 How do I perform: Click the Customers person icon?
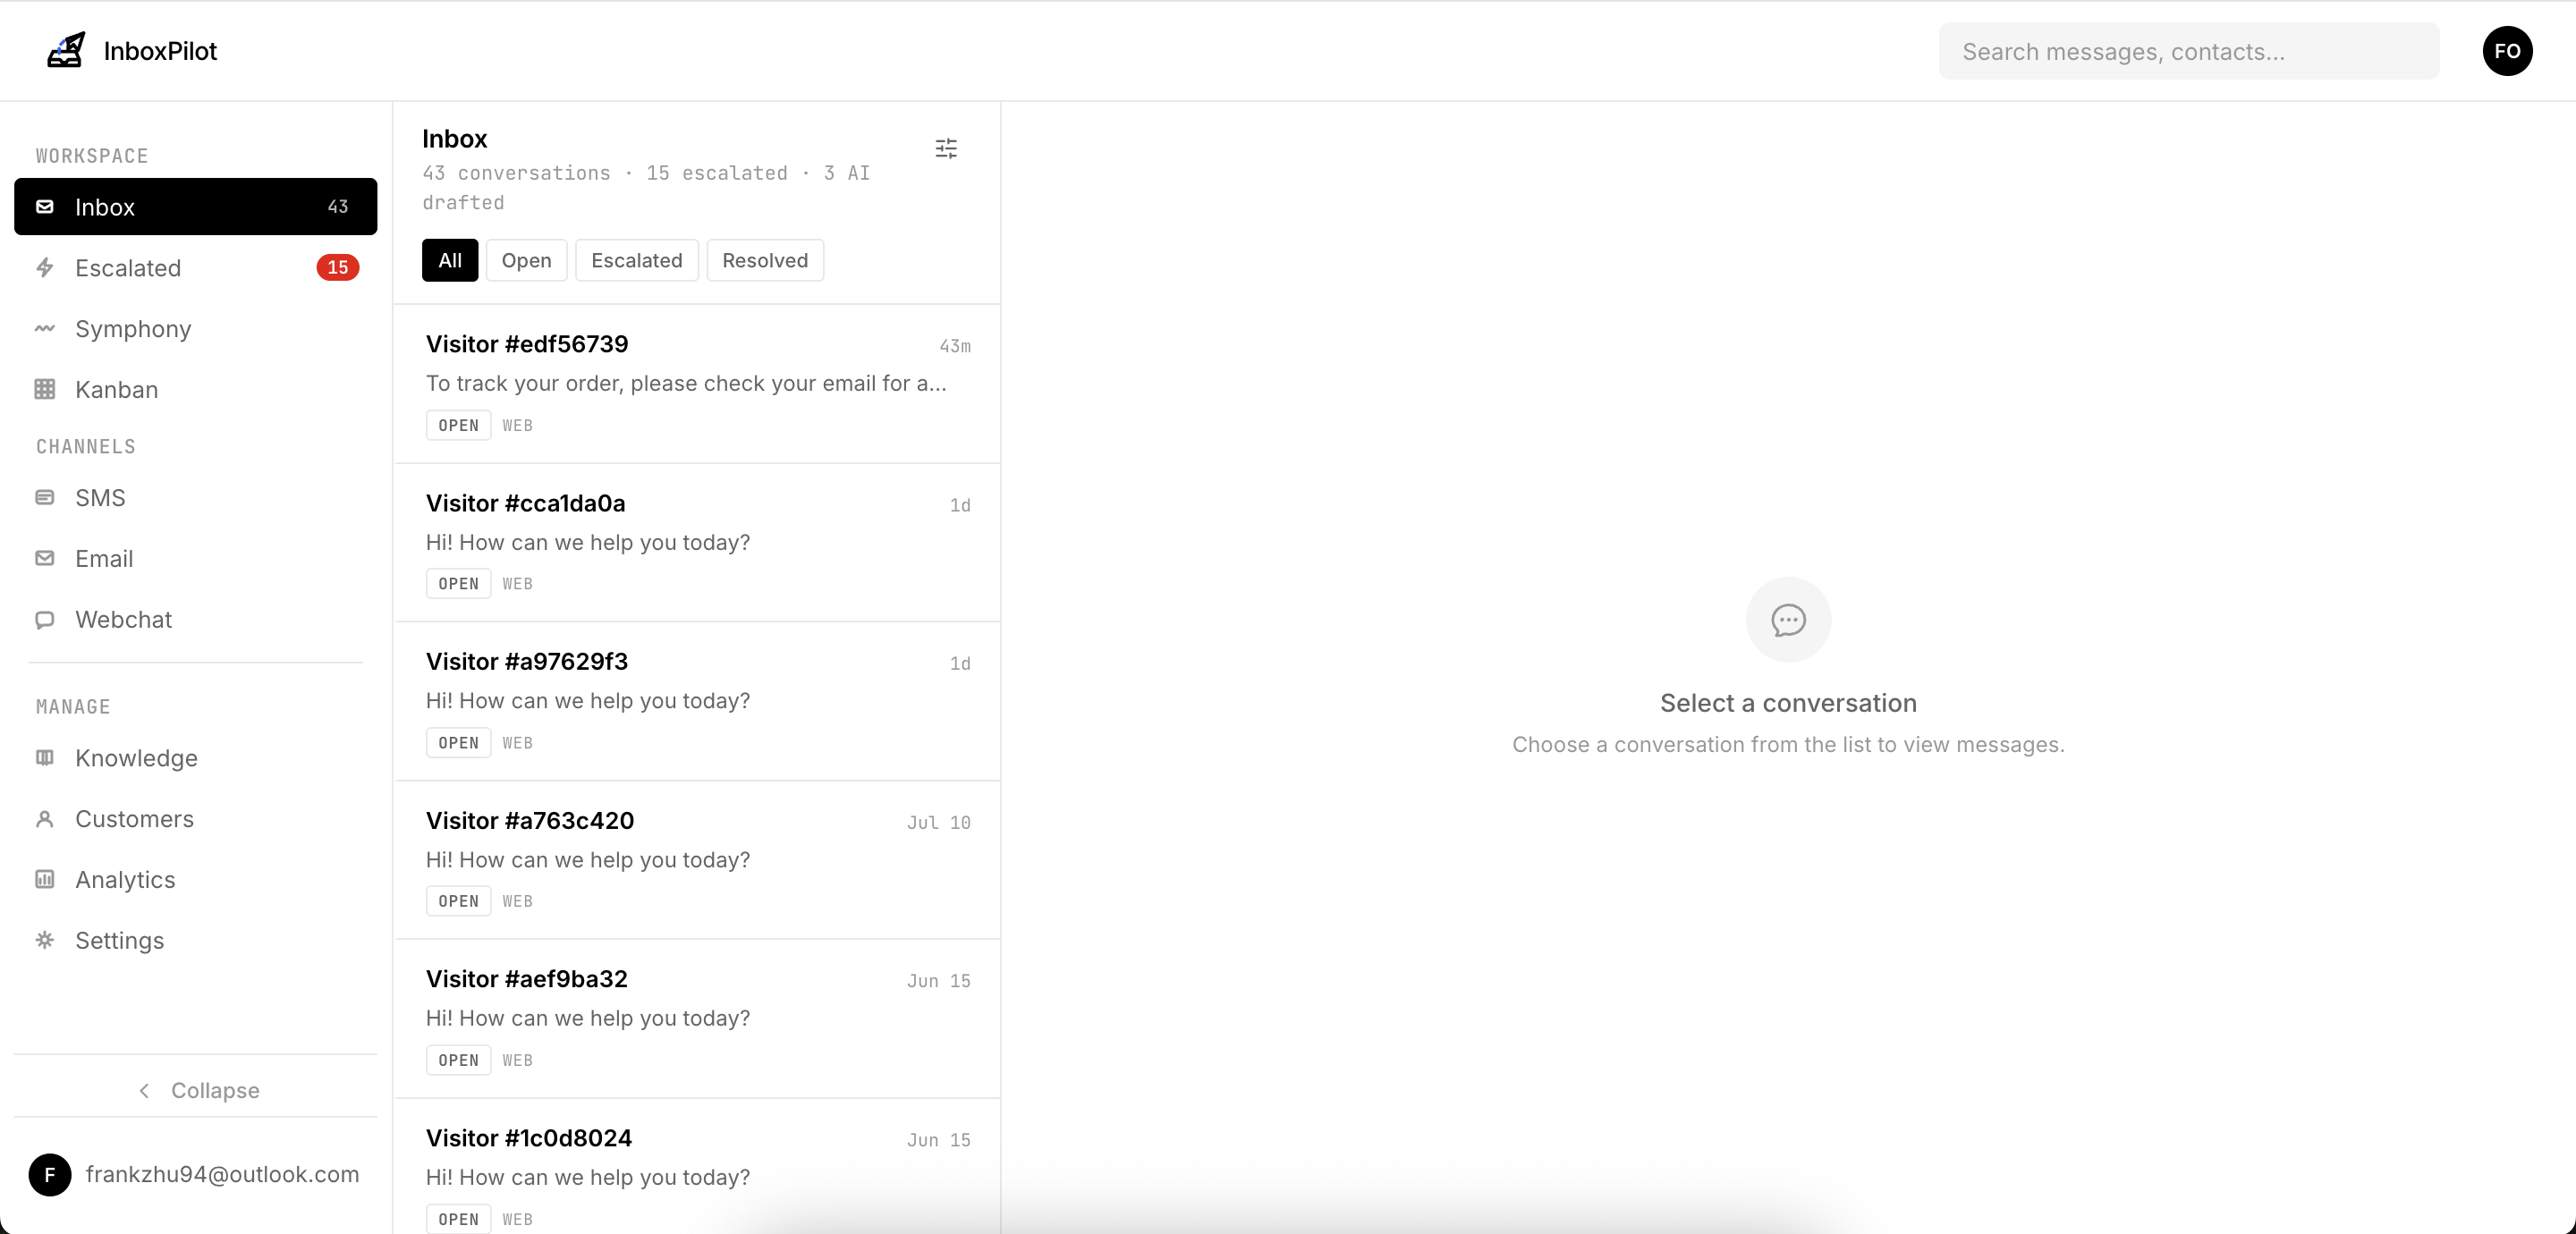(x=45, y=819)
